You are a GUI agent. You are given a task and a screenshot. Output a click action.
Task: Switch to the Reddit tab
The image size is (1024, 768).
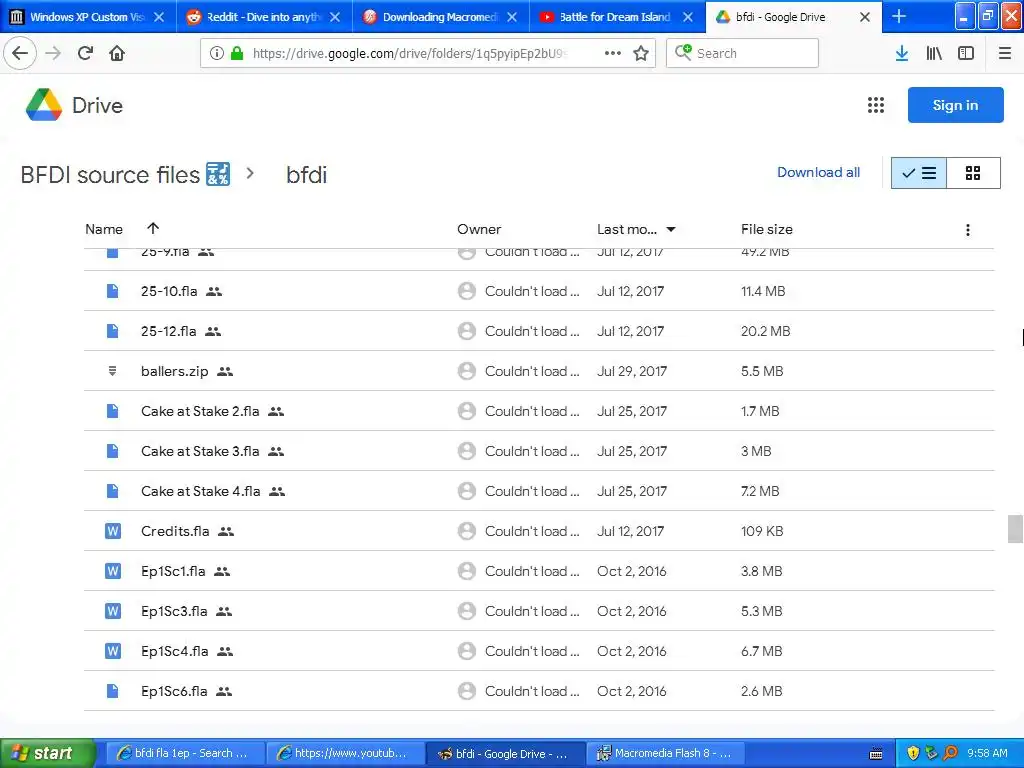click(264, 16)
